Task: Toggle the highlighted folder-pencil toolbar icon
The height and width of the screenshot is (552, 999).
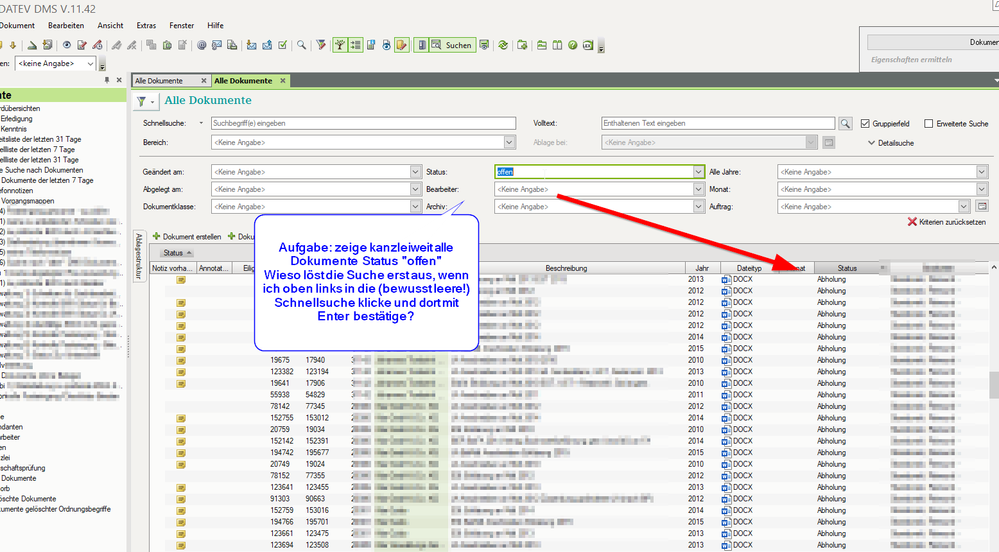Action: point(401,45)
